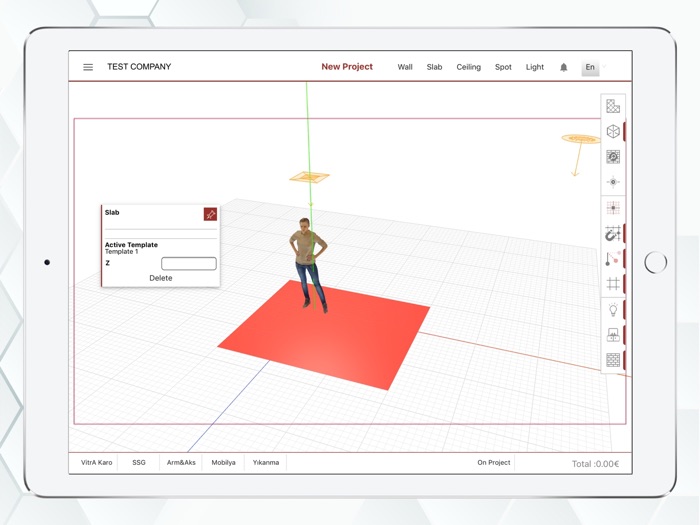Expand the Mobilya catalog category
The height and width of the screenshot is (525, 700).
pos(223,463)
